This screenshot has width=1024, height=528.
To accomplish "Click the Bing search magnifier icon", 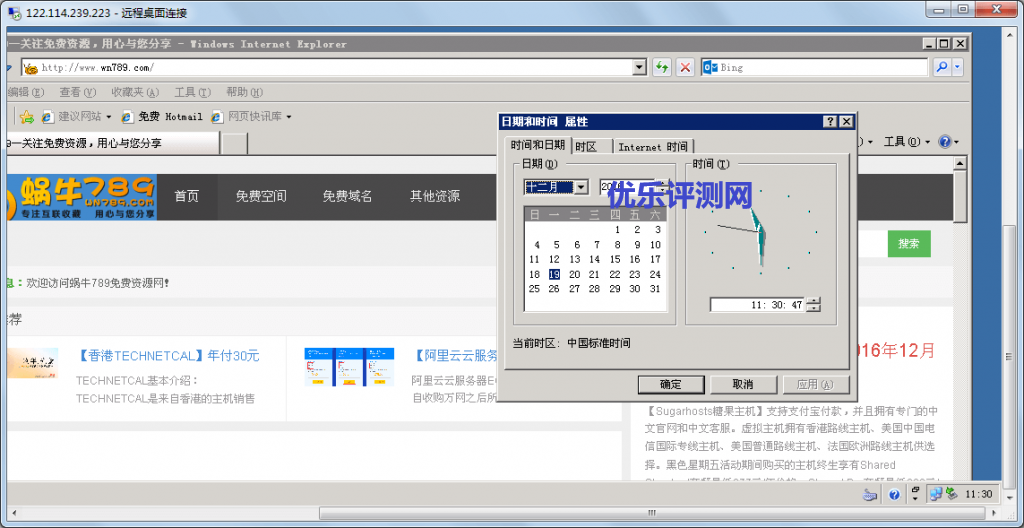I will click(x=941, y=67).
